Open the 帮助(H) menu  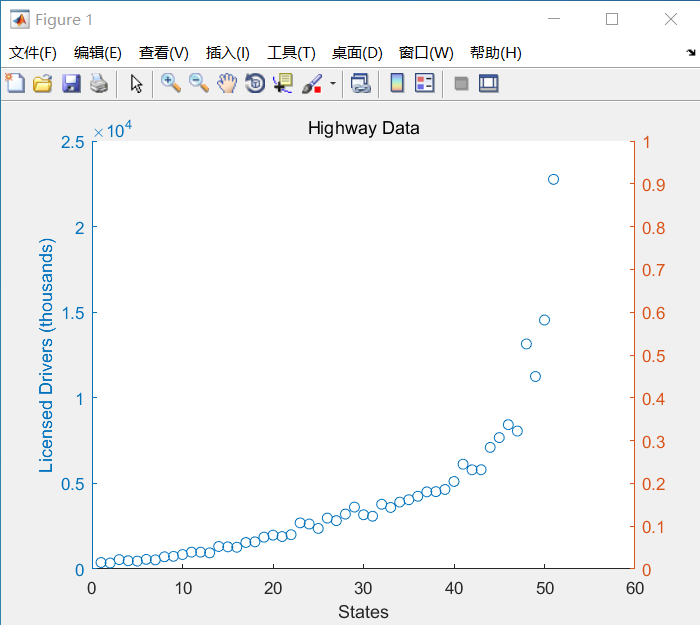496,53
